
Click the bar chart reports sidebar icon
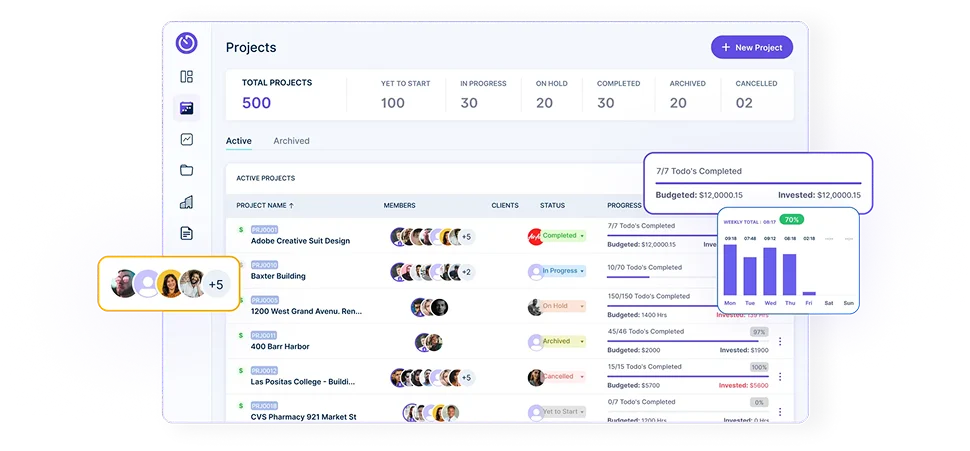186,202
